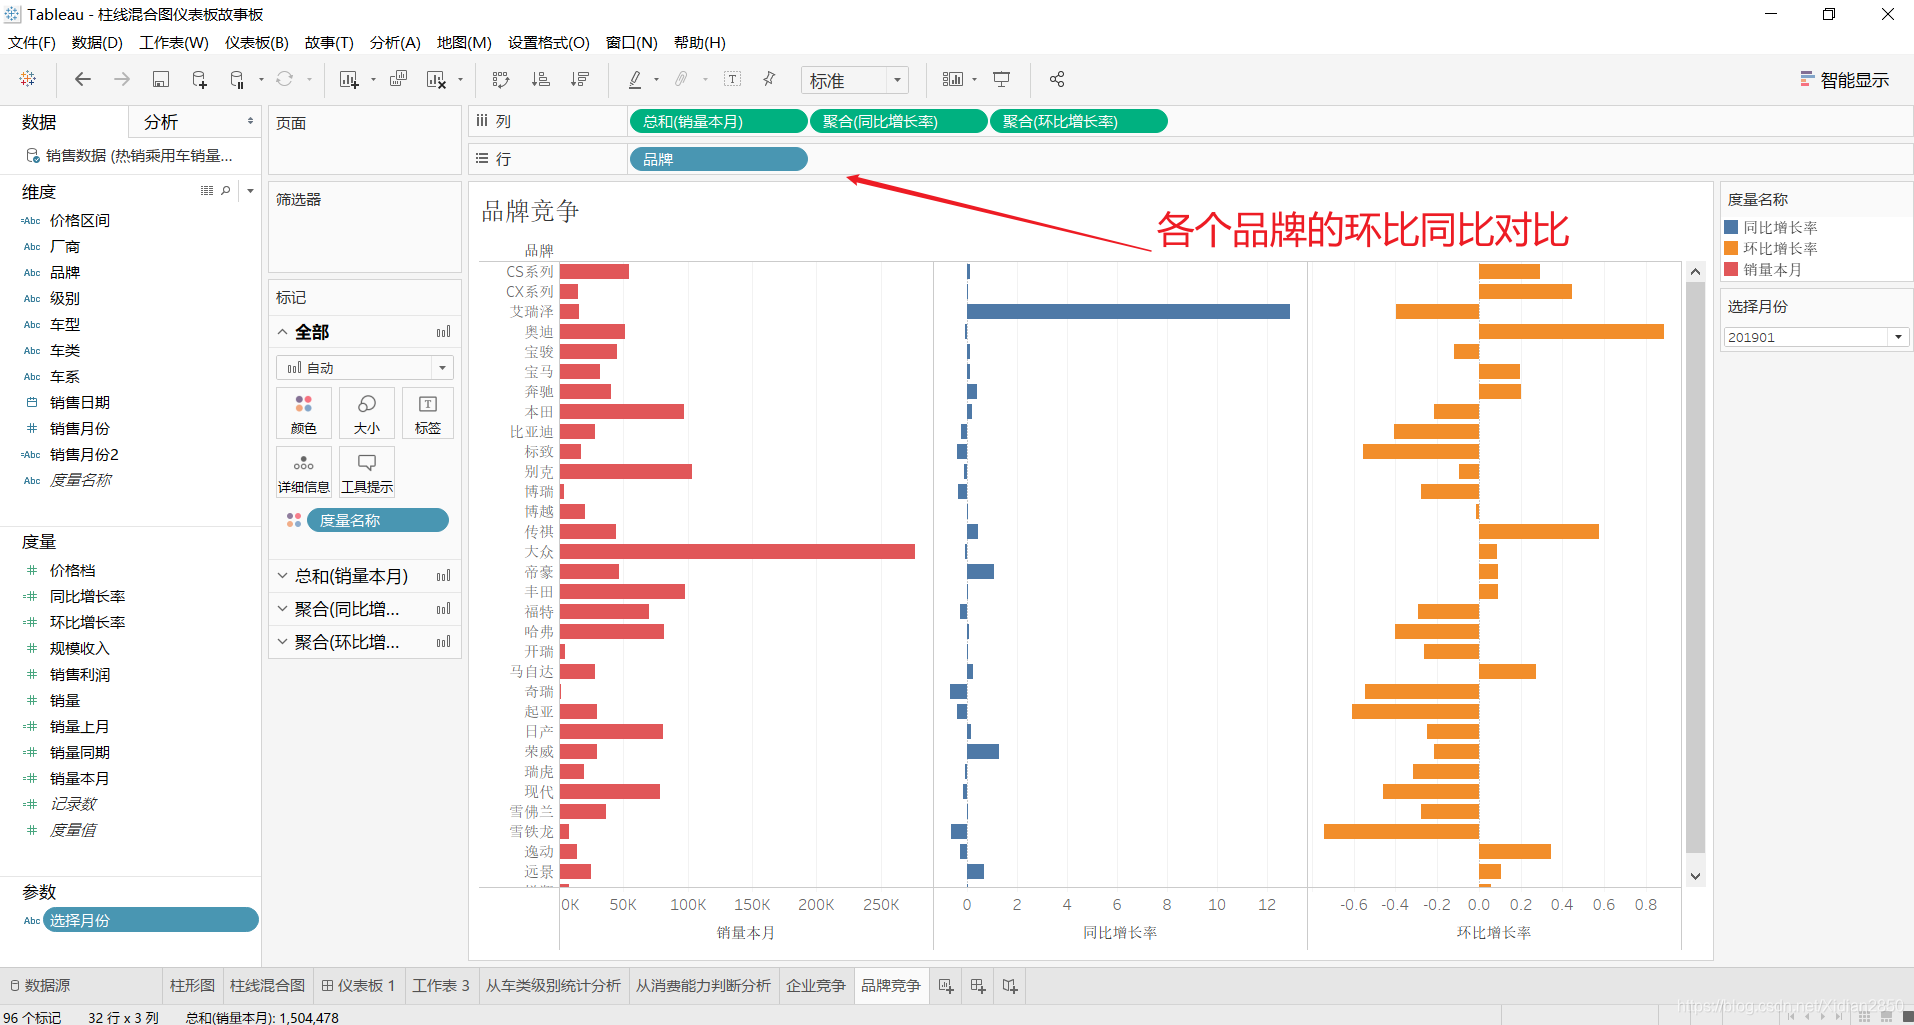The image size is (1914, 1025).
Task: Click the 同比增长率 blue legend swatch
Action: (x=1731, y=227)
